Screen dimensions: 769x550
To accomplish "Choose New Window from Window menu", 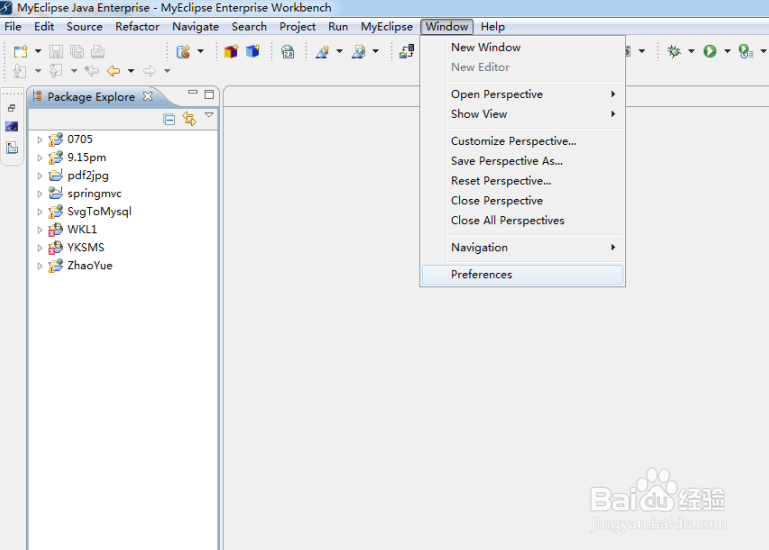I will pos(523,47).
